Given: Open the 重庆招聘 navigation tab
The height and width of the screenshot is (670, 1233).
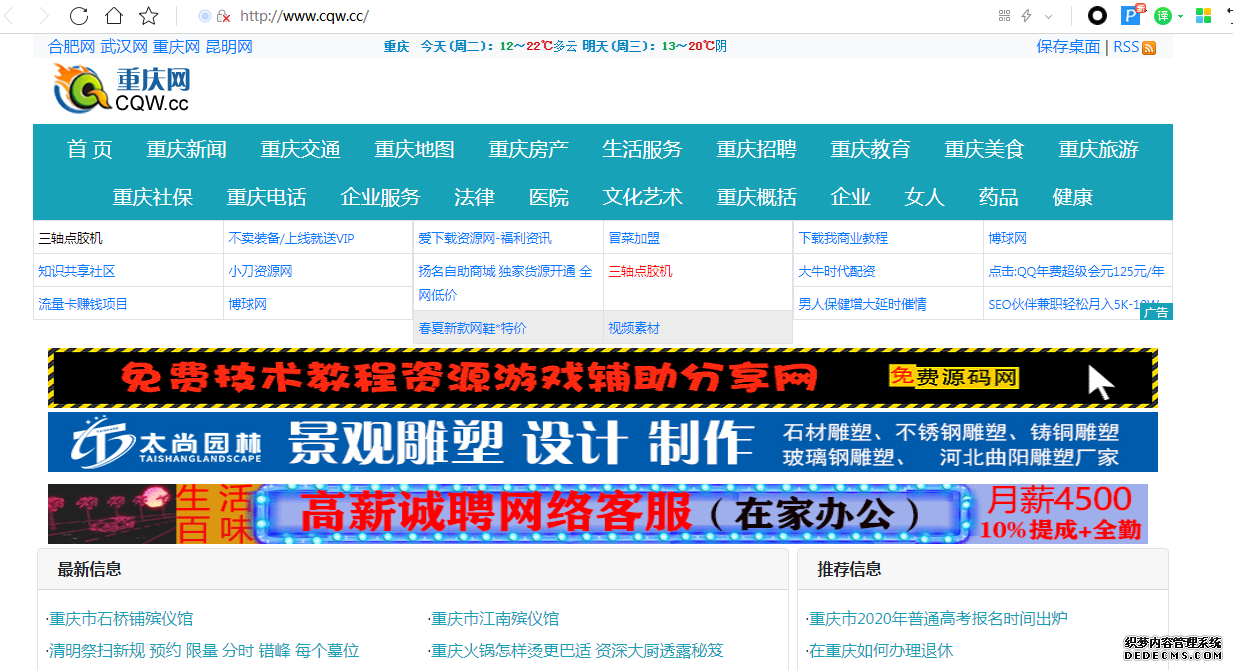Looking at the screenshot, I should coord(756,149).
